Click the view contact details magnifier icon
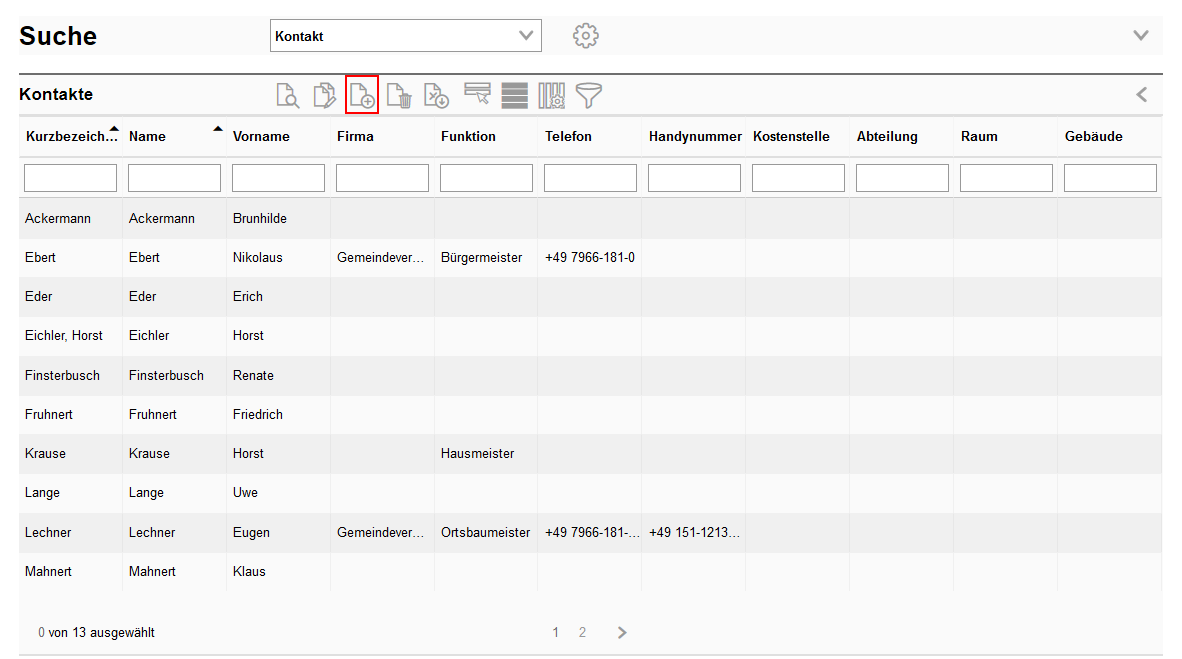The width and height of the screenshot is (1182, 659). (288, 96)
